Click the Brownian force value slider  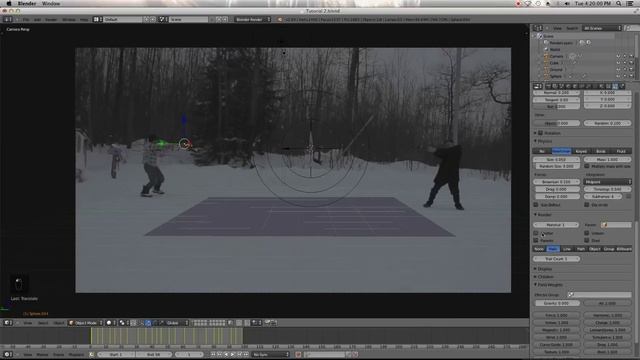(557, 182)
